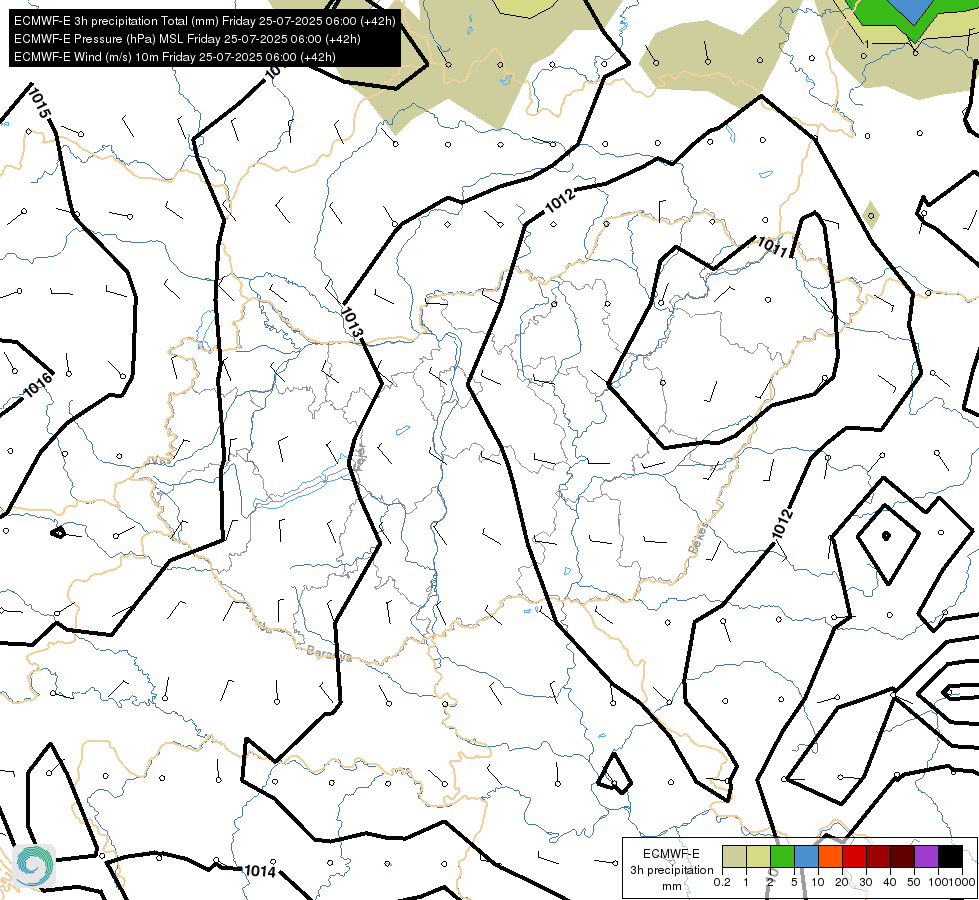
Task: Click the Pressure (hPa) MSL title line
Action: pos(187,39)
